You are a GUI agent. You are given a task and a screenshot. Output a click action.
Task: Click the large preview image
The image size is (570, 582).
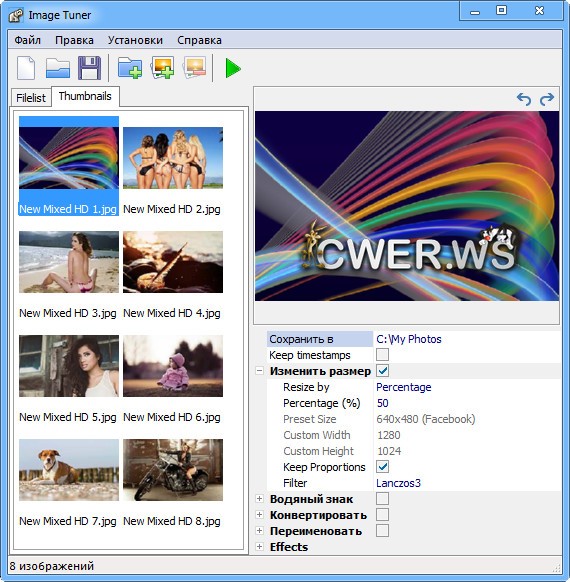(407, 206)
